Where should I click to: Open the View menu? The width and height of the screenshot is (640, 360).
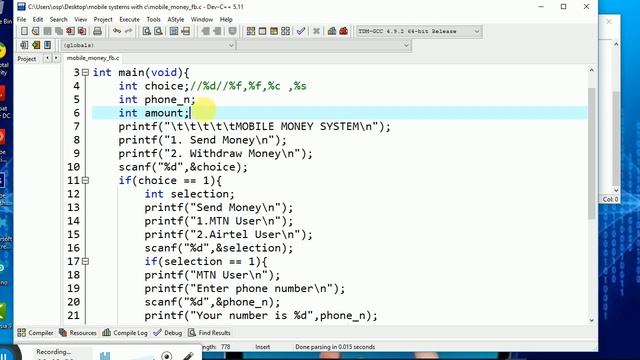pos(80,19)
